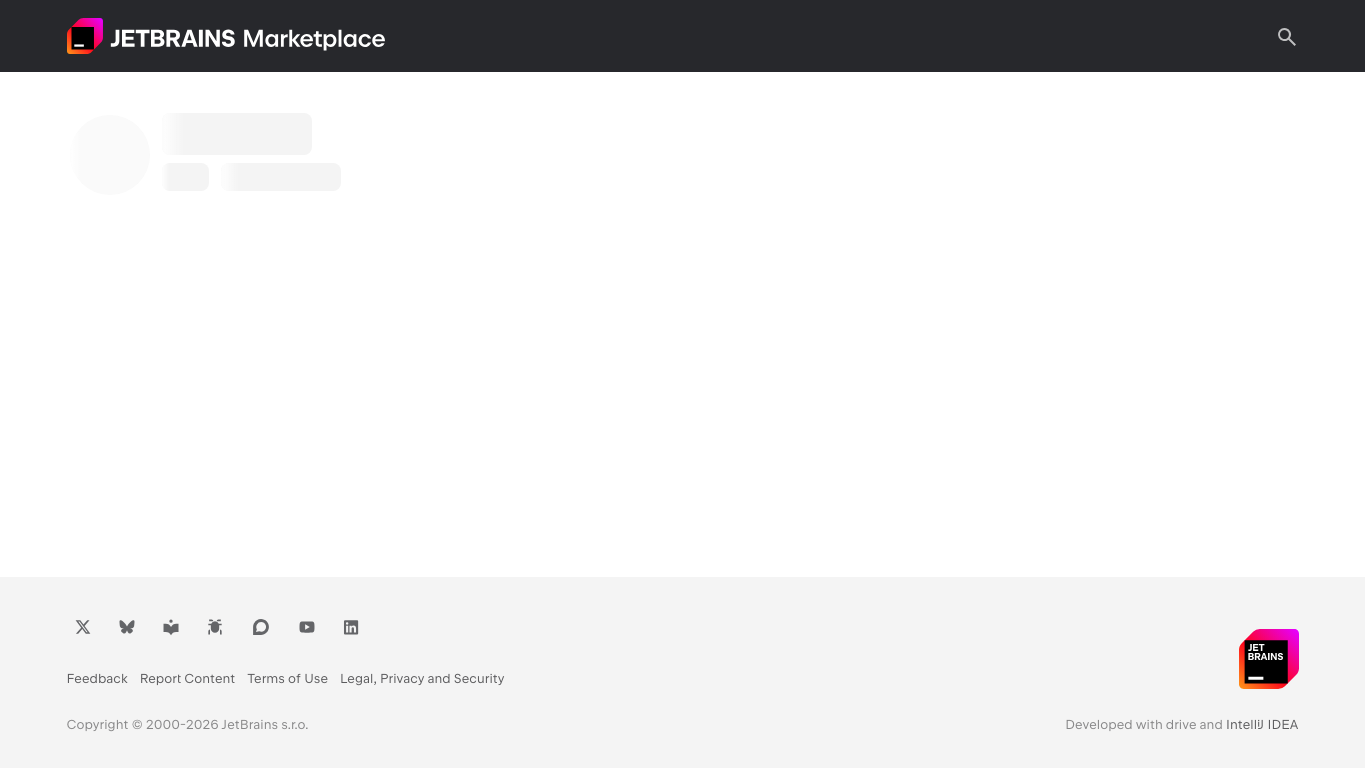This screenshot has width=1365, height=768.
Task: Open the search magnifier in header
Action: (1287, 37)
